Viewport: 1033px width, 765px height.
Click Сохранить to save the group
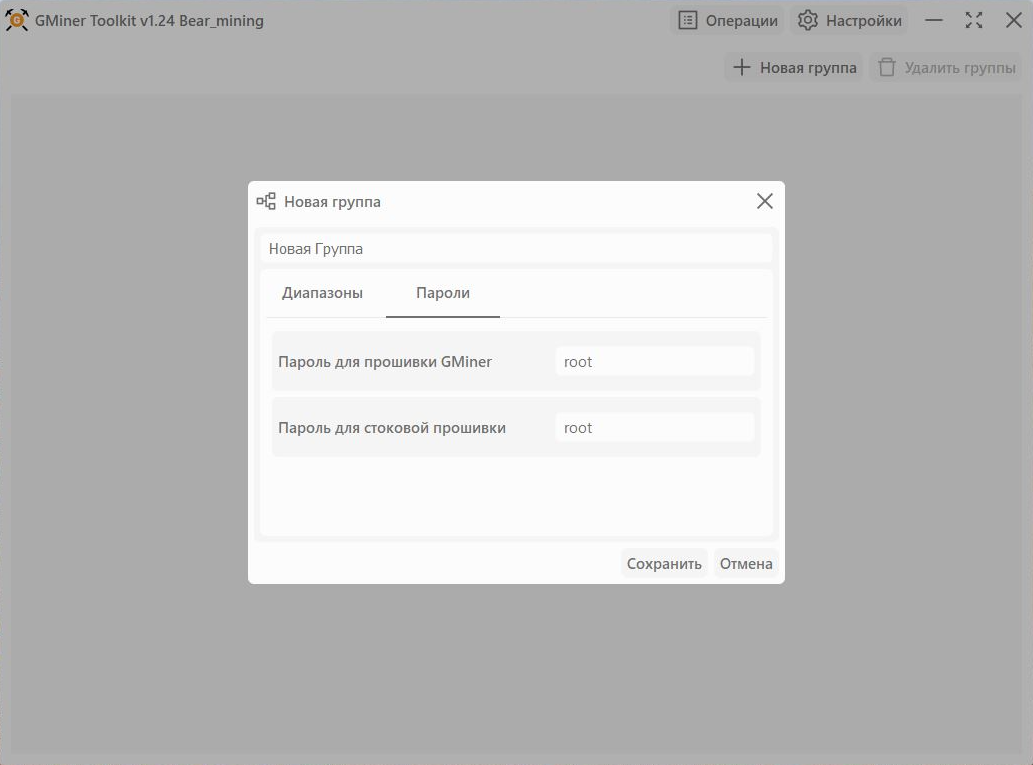[664, 564]
